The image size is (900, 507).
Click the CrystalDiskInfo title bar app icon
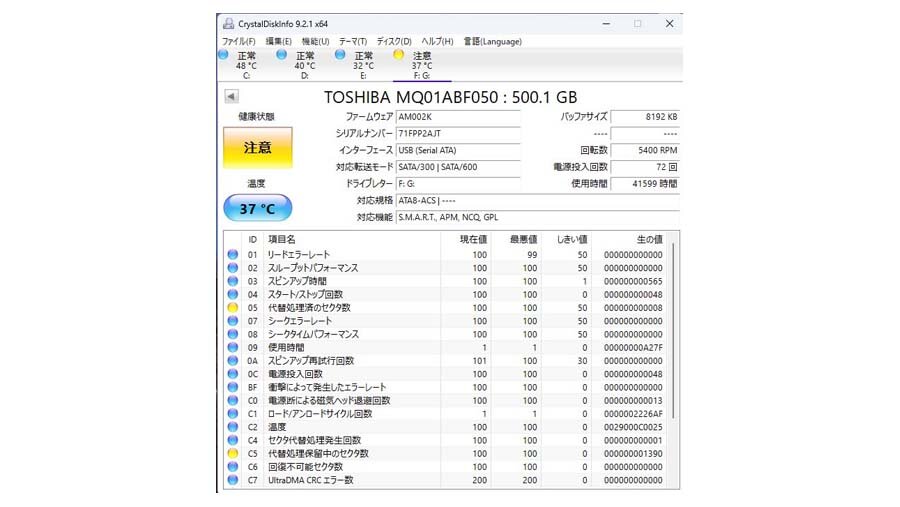click(x=228, y=24)
